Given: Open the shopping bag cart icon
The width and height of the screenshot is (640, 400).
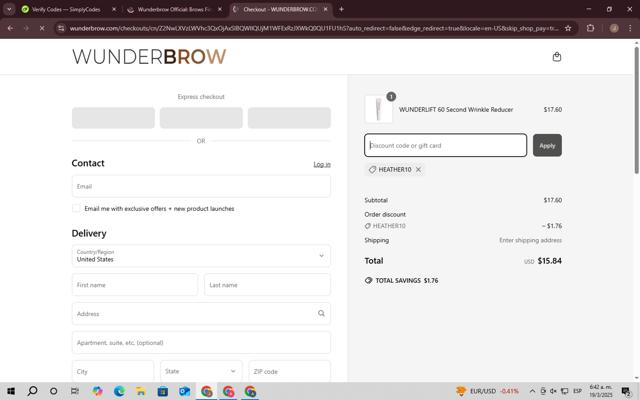Looking at the screenshot, I should coord(557,57).
